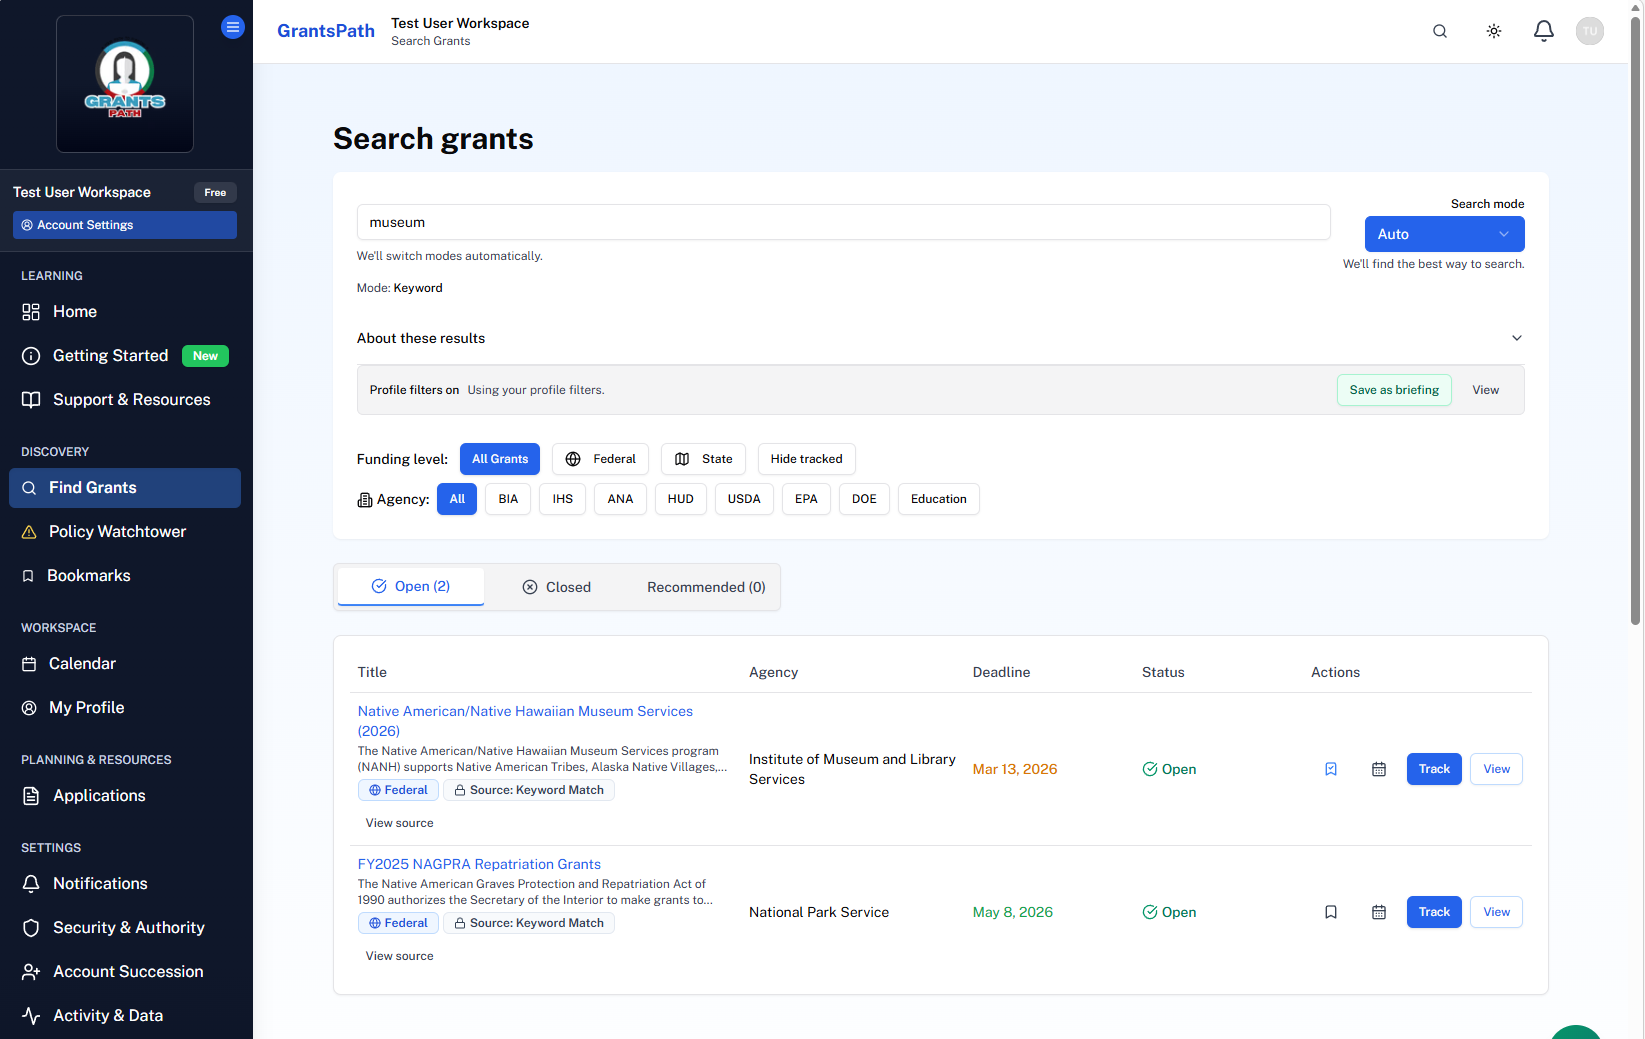Open the Native American/Native Hawaiian Museum Services grant
The height and width of the screenshot is (1039, 1645).
pyautogui.click(x=525, y=711)
